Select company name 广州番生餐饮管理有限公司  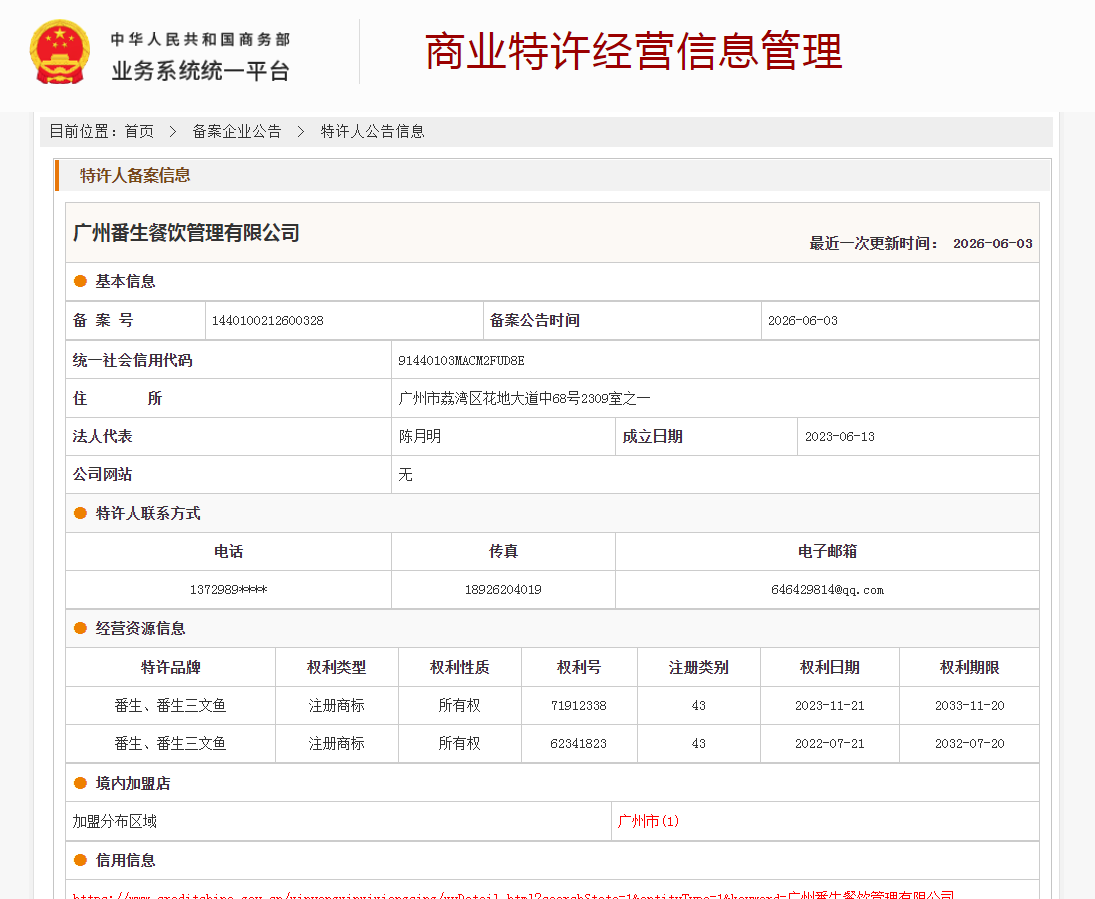tap(186, 233)
